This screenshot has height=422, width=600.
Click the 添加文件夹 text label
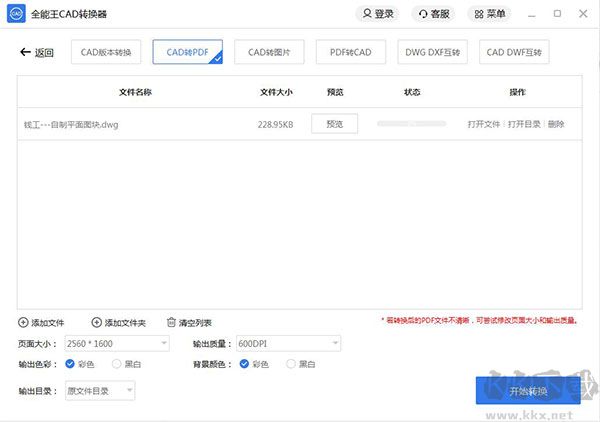125,323
